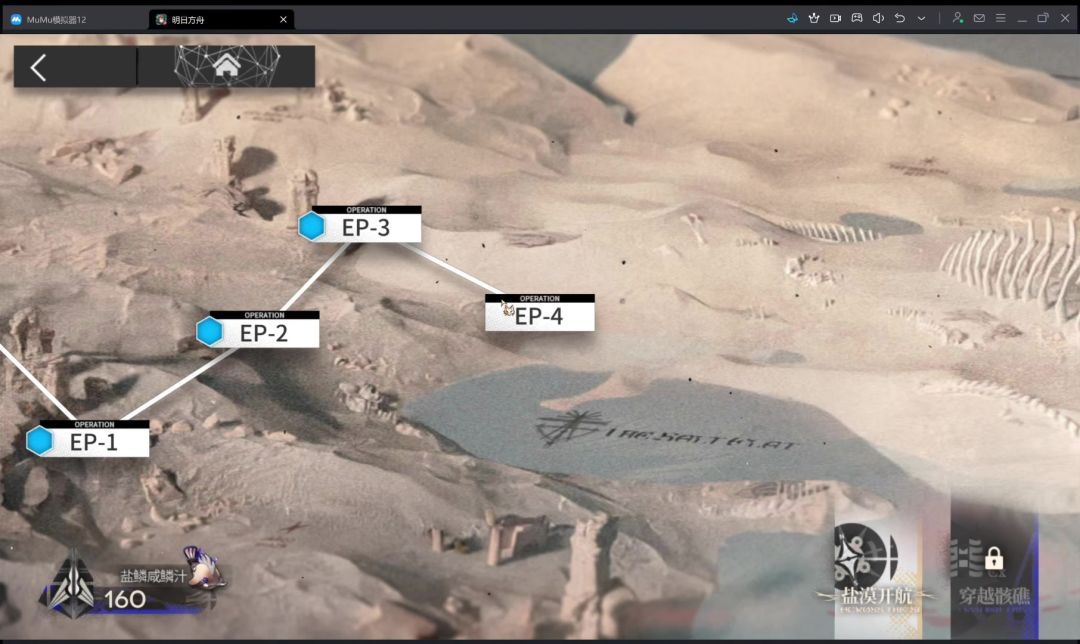Open the emulator hamburger menu

pos(1001,19)
